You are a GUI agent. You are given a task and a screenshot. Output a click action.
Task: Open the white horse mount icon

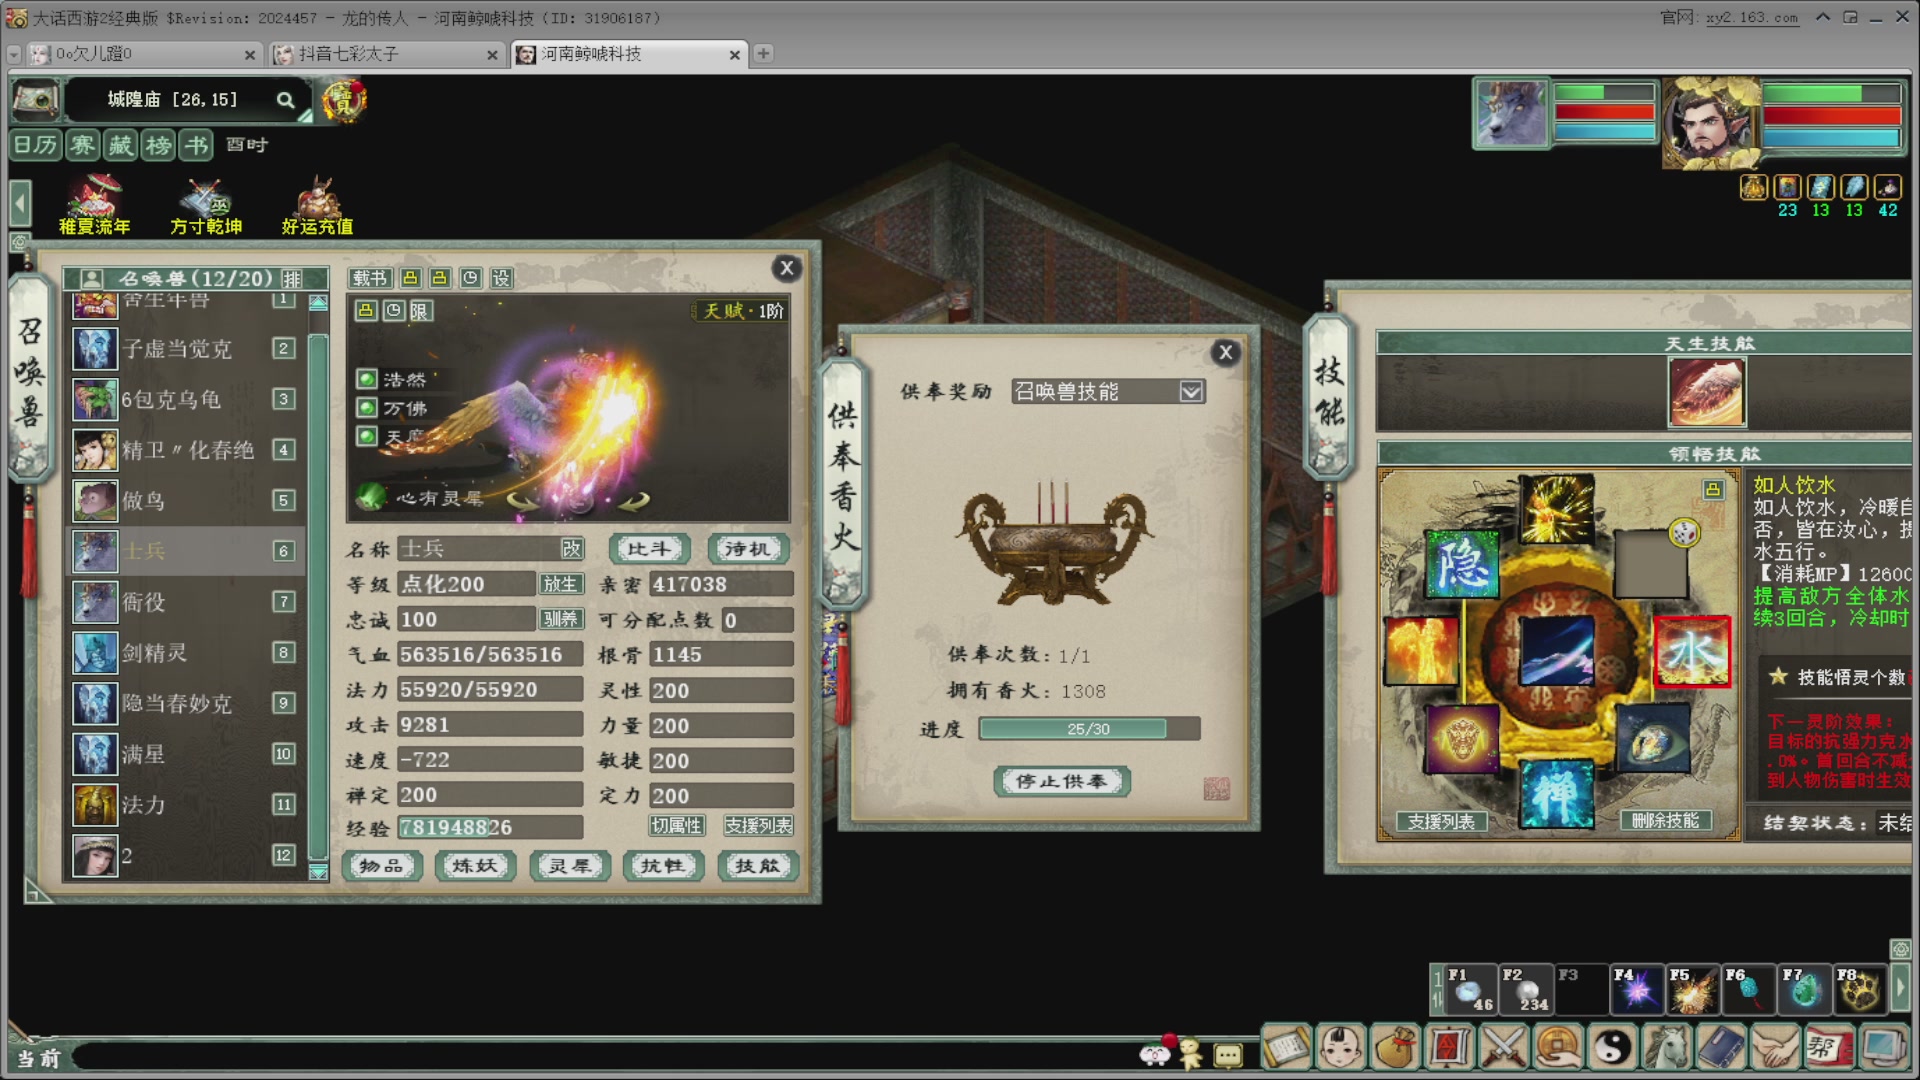1666,1047
